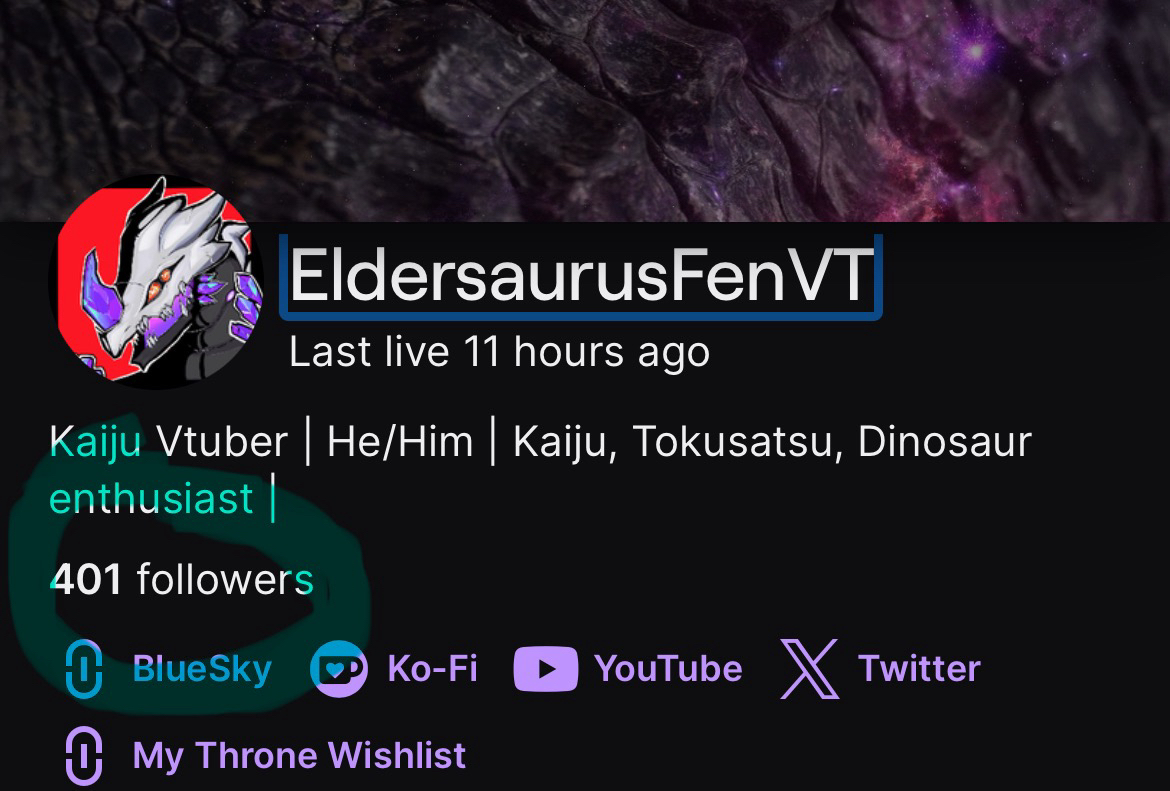Click the X logo icon

click(x=810, y=669)
